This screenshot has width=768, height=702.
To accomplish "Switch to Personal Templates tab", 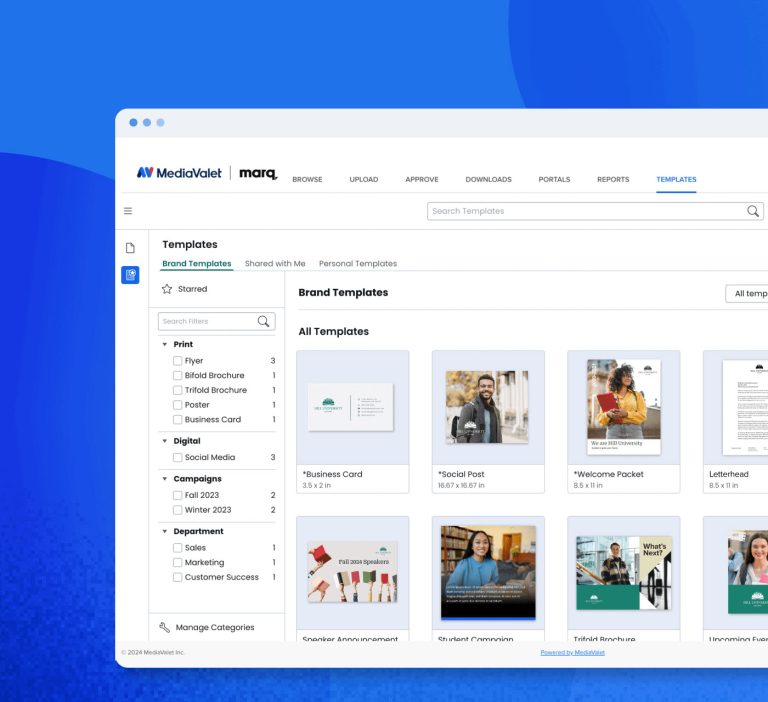I will (358, 264).
